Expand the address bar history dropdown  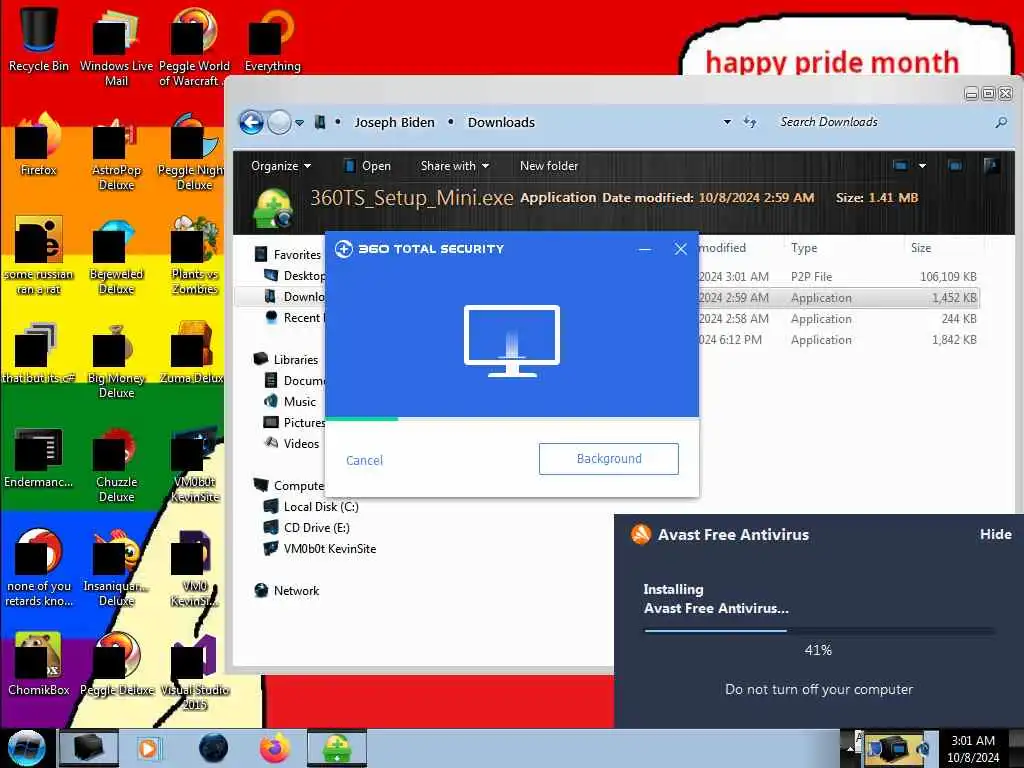coord(727,122)
